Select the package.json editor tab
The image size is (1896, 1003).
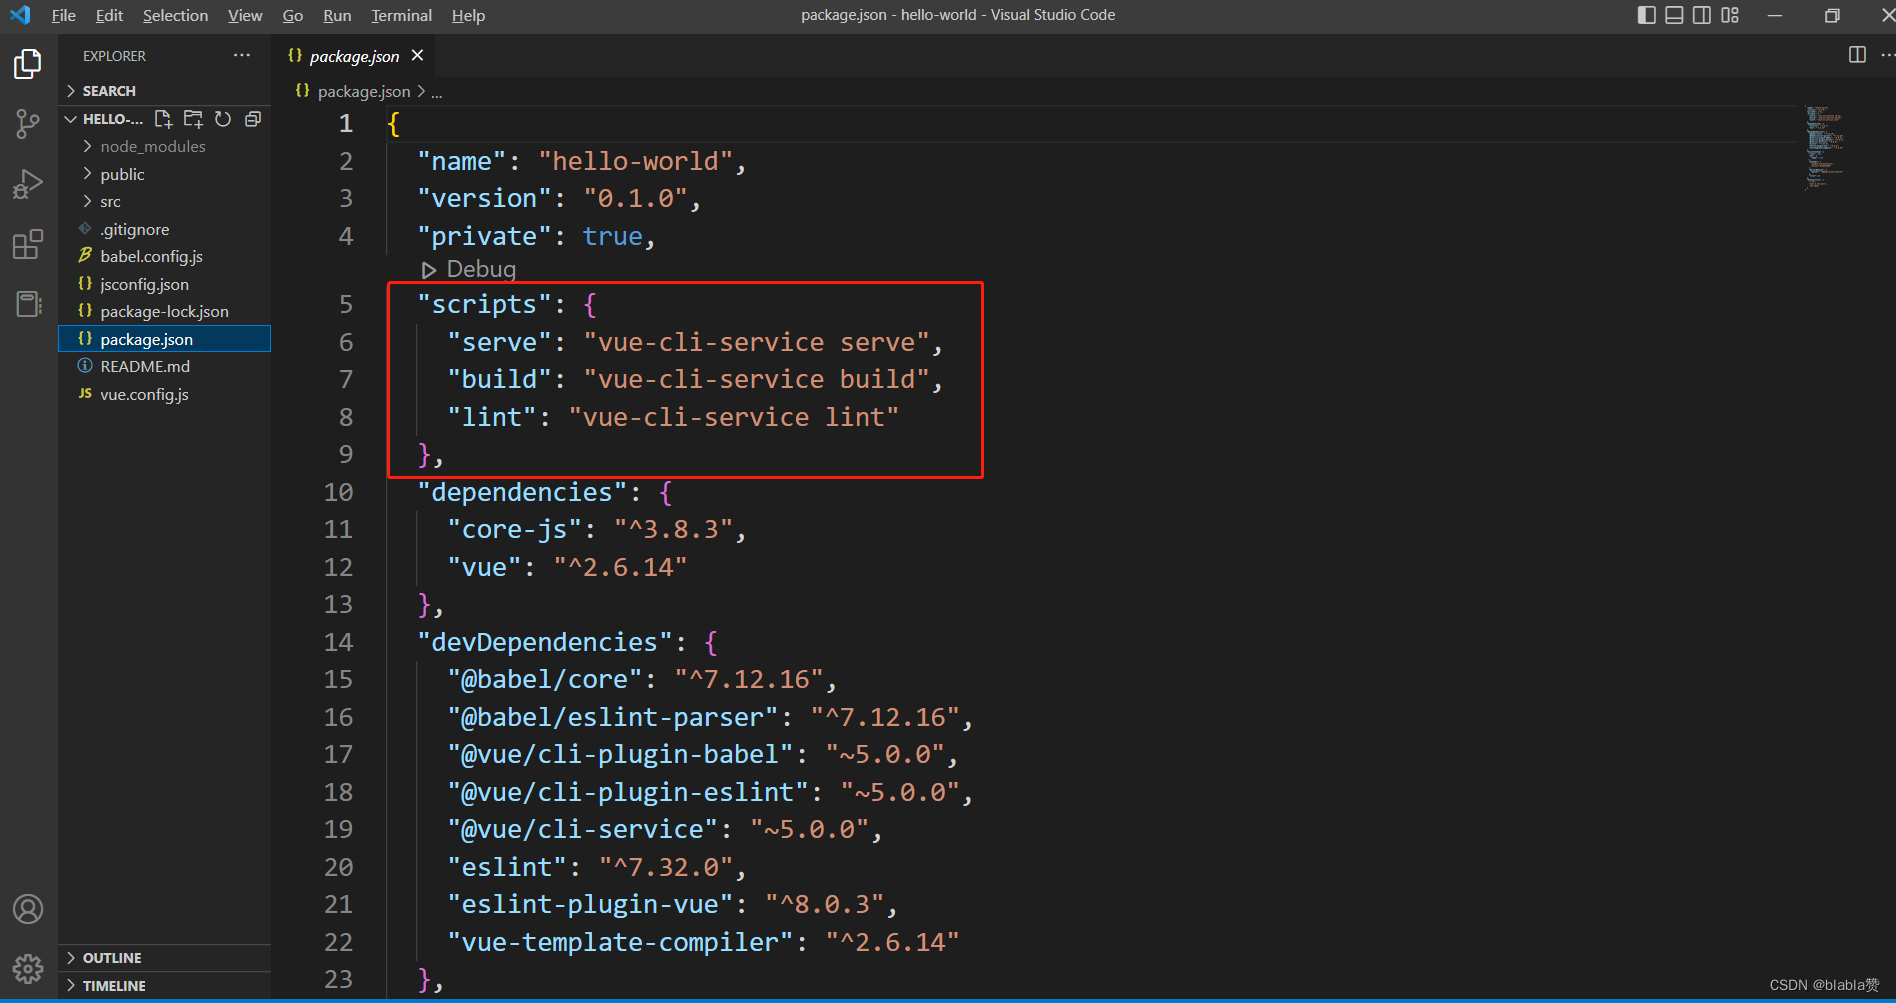tap(354, 56)
